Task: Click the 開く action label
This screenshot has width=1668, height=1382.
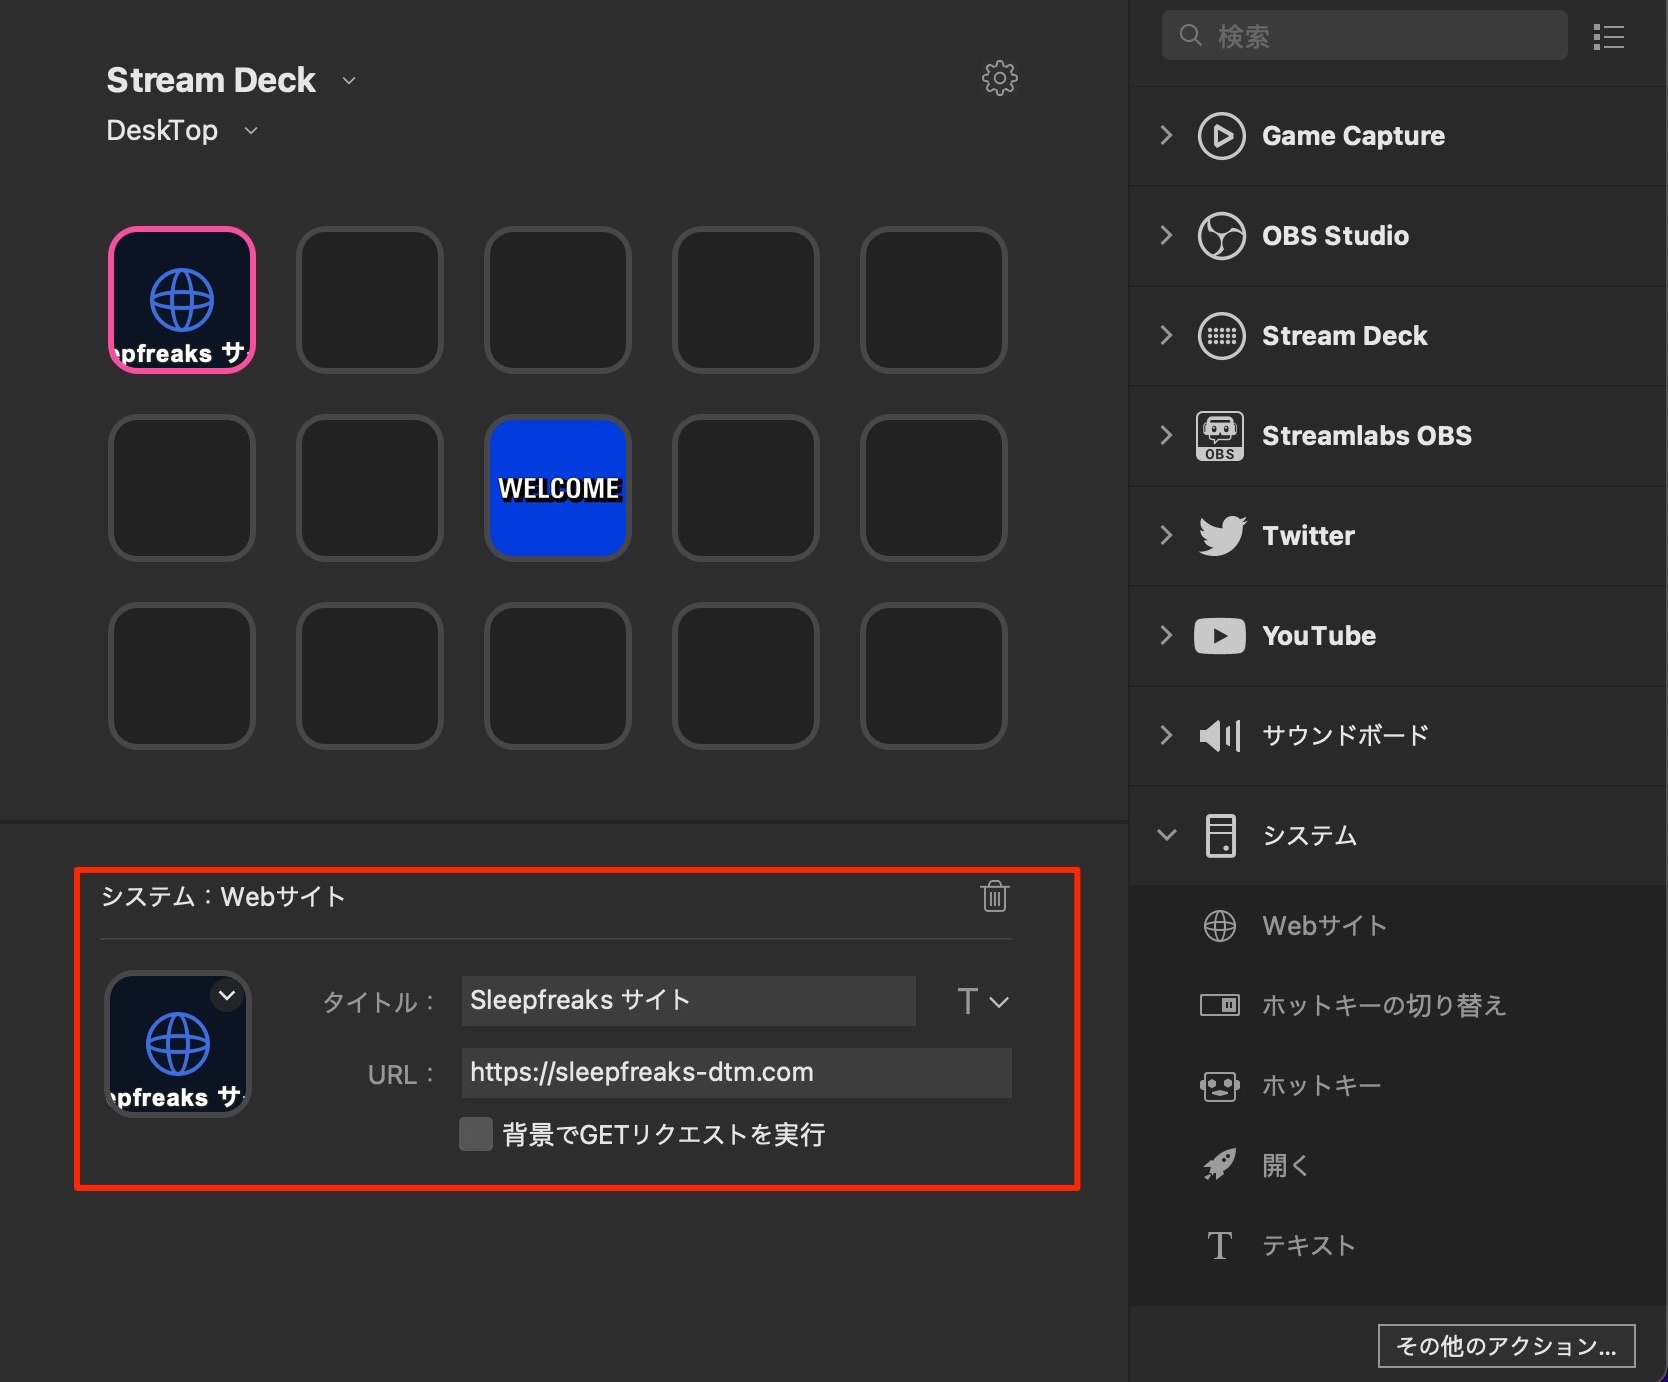Action: pos(1286,1165)
